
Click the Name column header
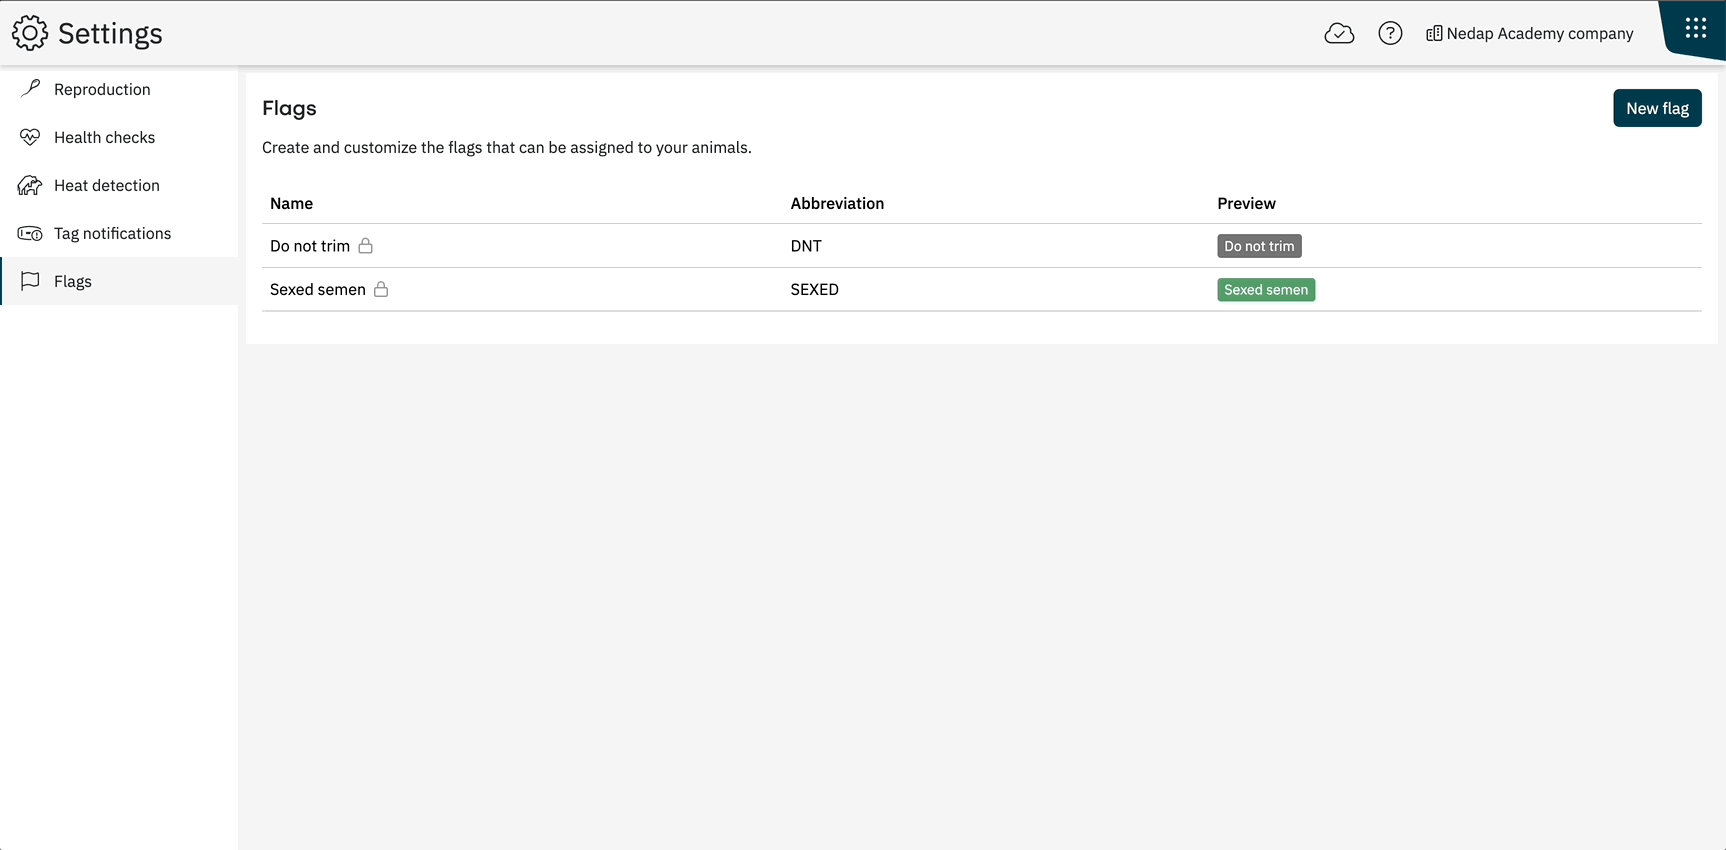click(x=291, y=203)
